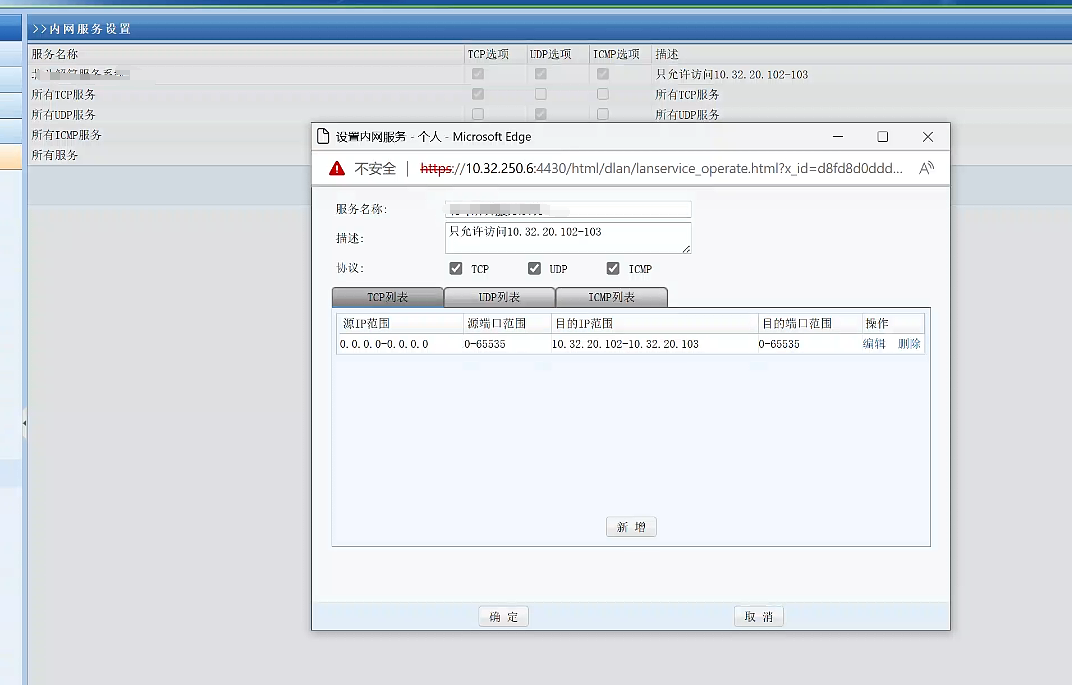Click the 取消 button
Image resolution: width=1072 pixels, height=685 pixels.
coord(758,617)
